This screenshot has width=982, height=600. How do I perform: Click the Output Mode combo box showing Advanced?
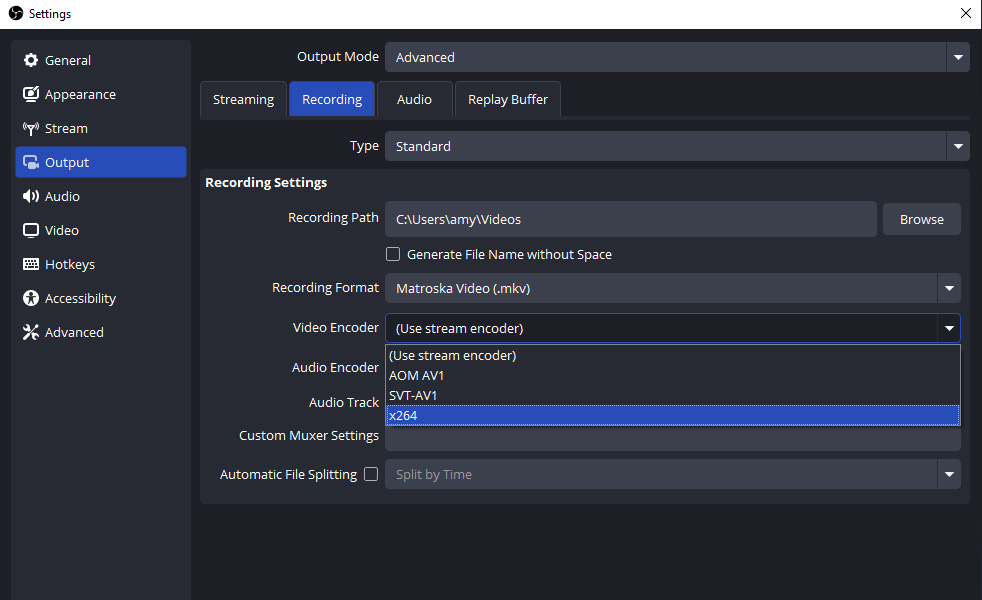677,57
